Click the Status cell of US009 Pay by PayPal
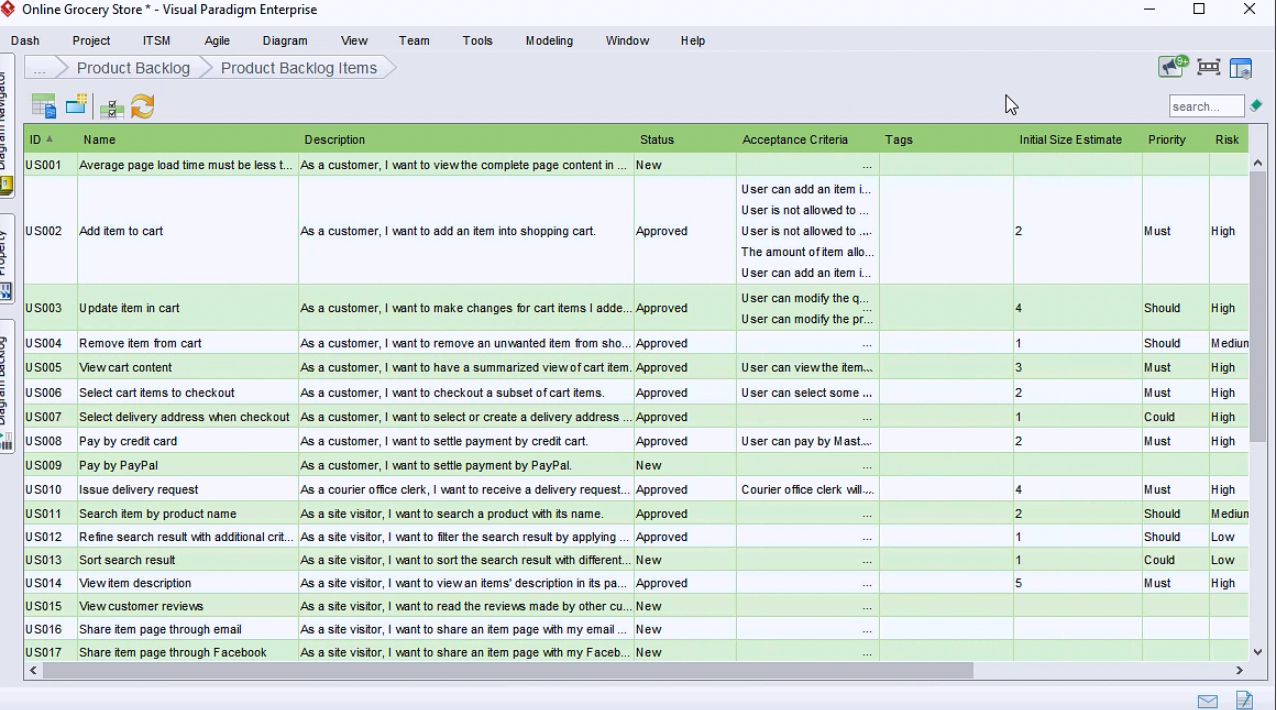 pos(686,465)
